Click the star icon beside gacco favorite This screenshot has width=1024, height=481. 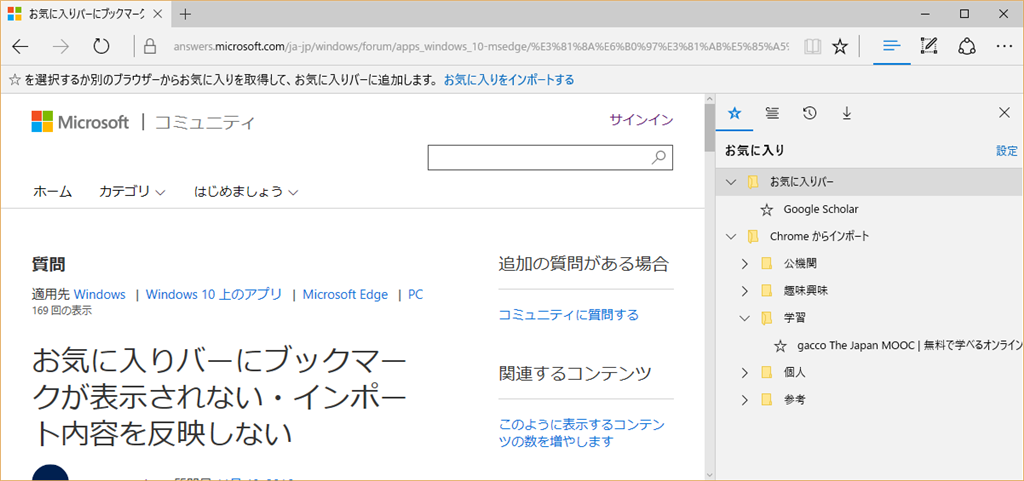click(x=780, y=346)
